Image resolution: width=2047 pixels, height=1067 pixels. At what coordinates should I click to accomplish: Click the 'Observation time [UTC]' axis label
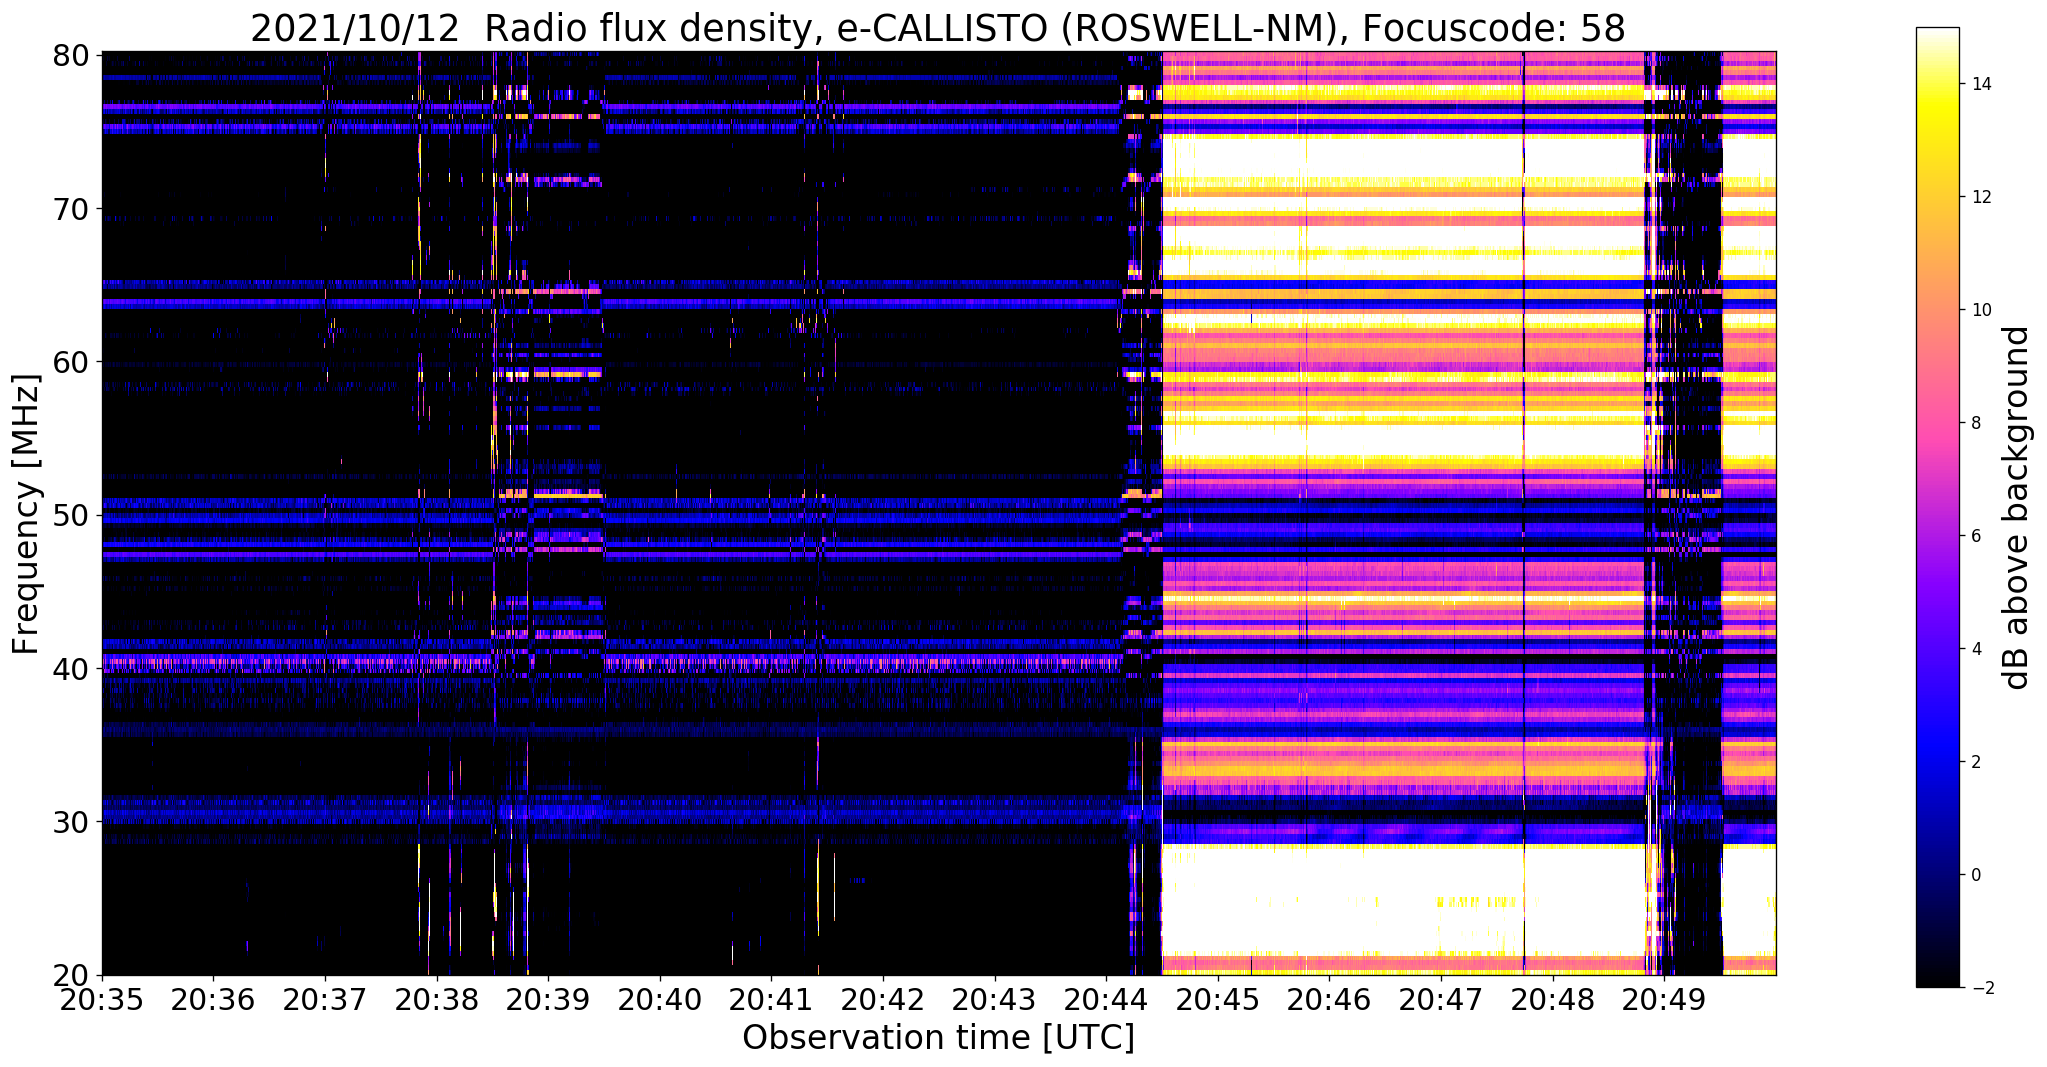938,1037
